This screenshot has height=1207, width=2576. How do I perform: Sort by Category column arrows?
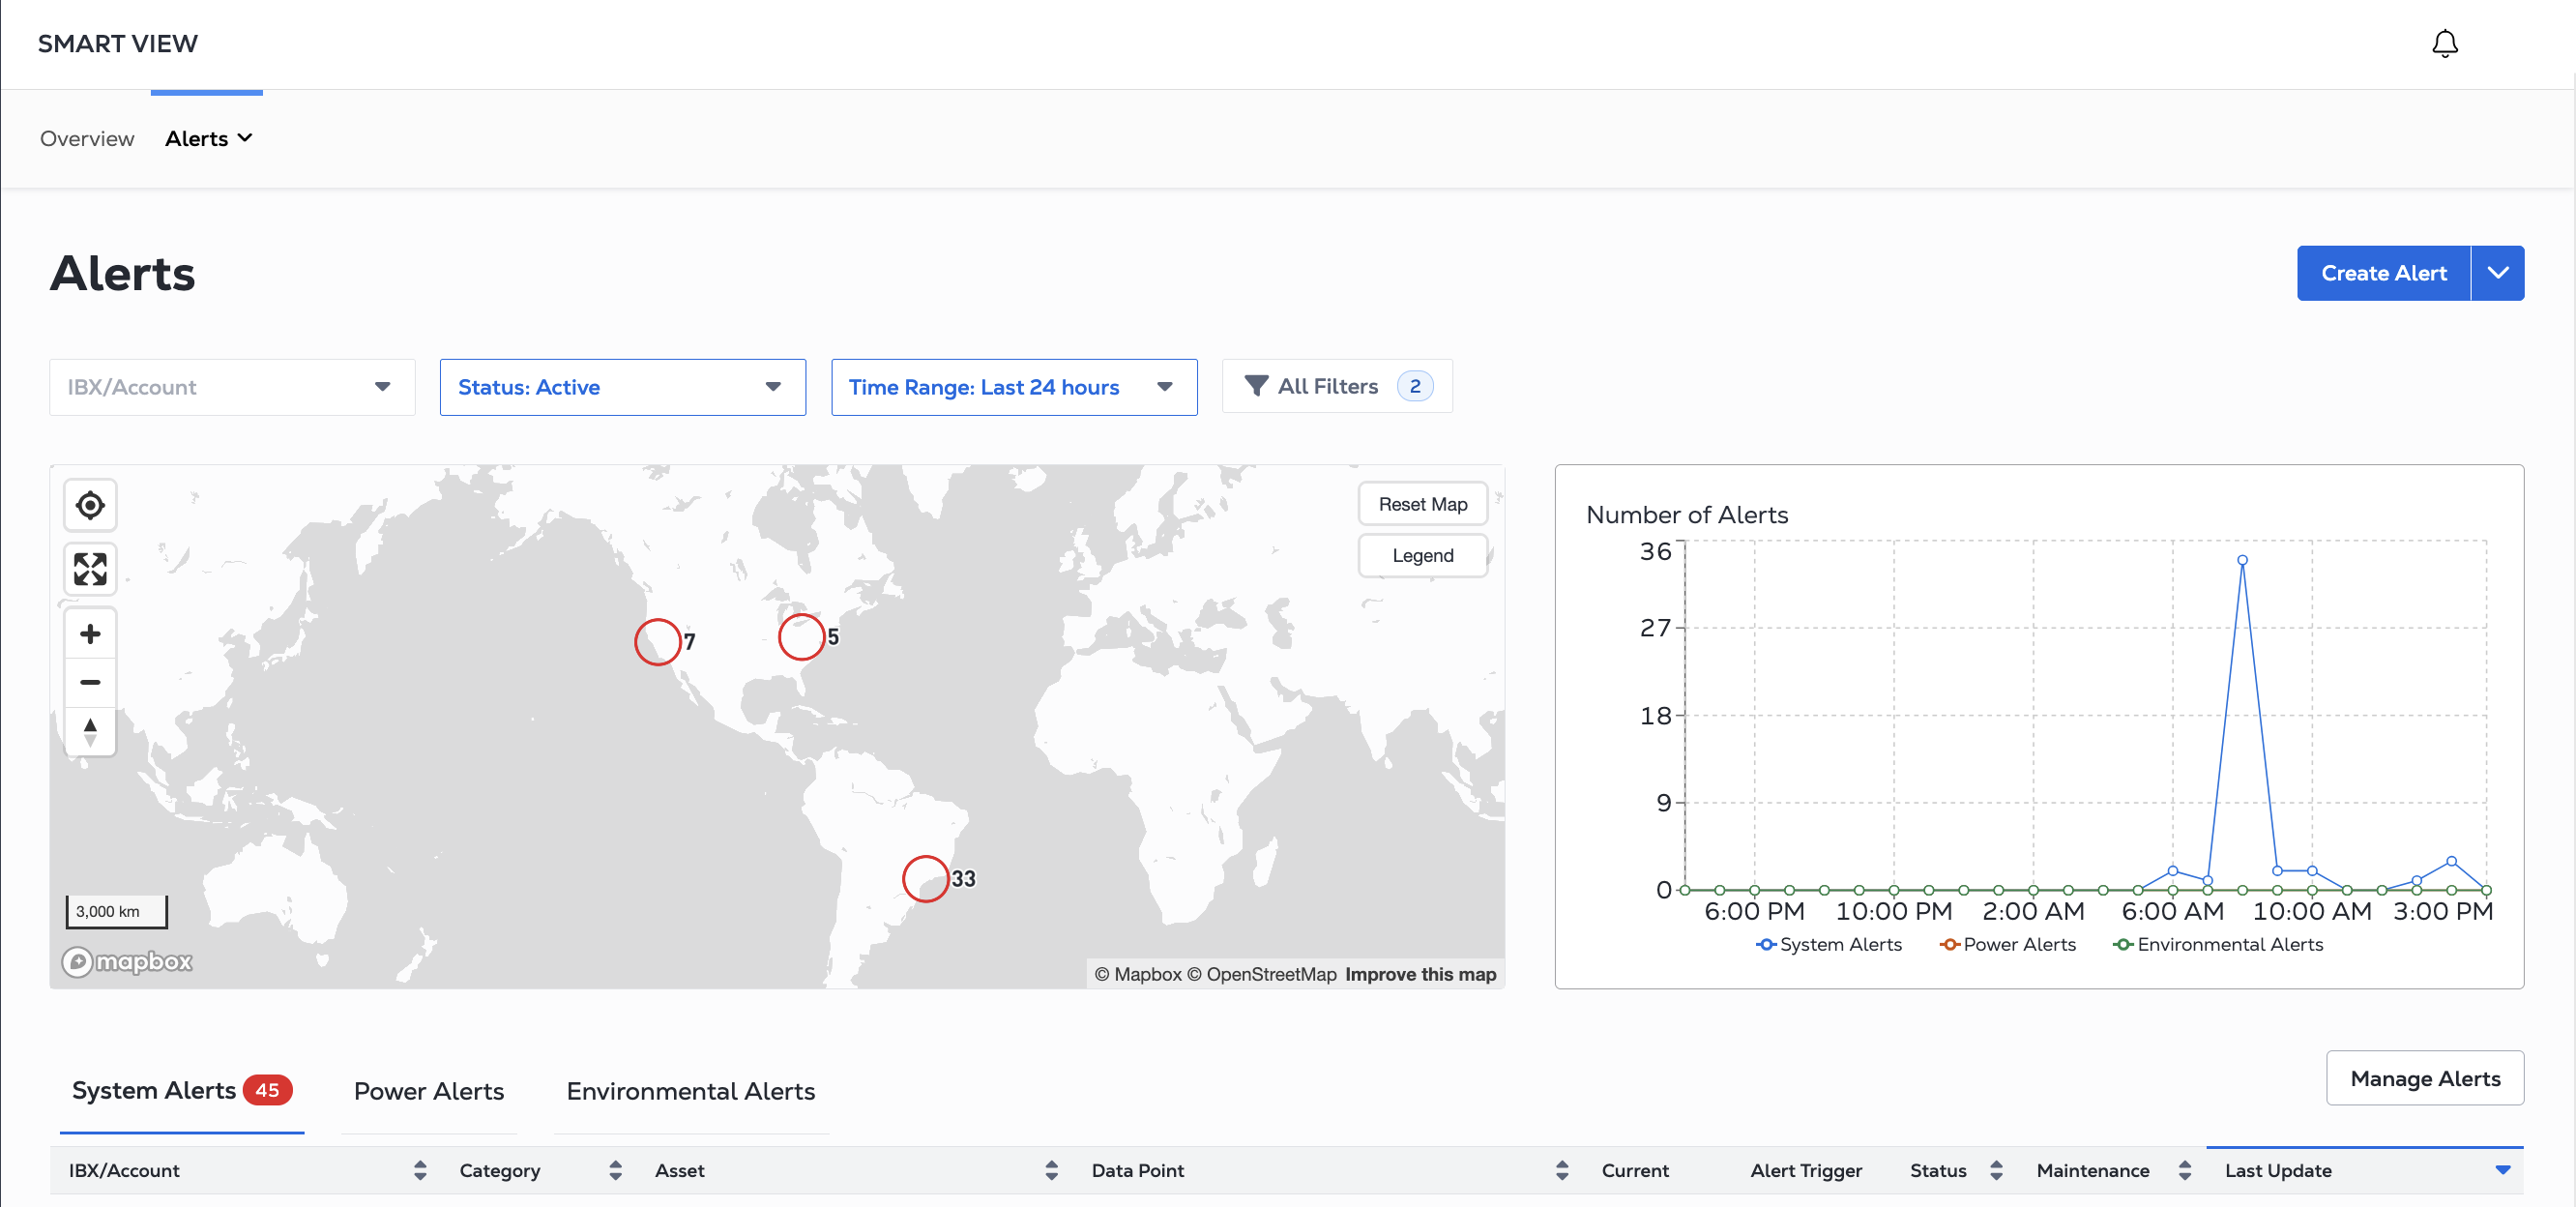point(615,1170)
